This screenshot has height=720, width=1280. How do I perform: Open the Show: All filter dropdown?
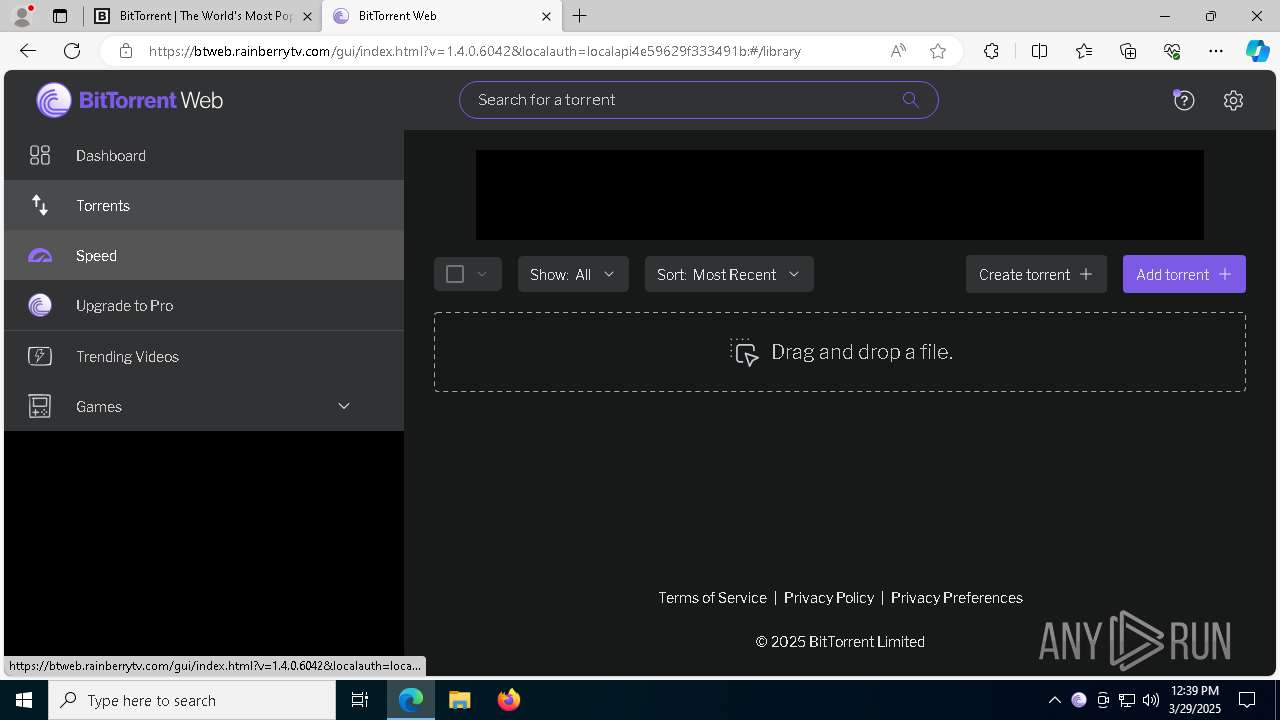pos(573,274)
